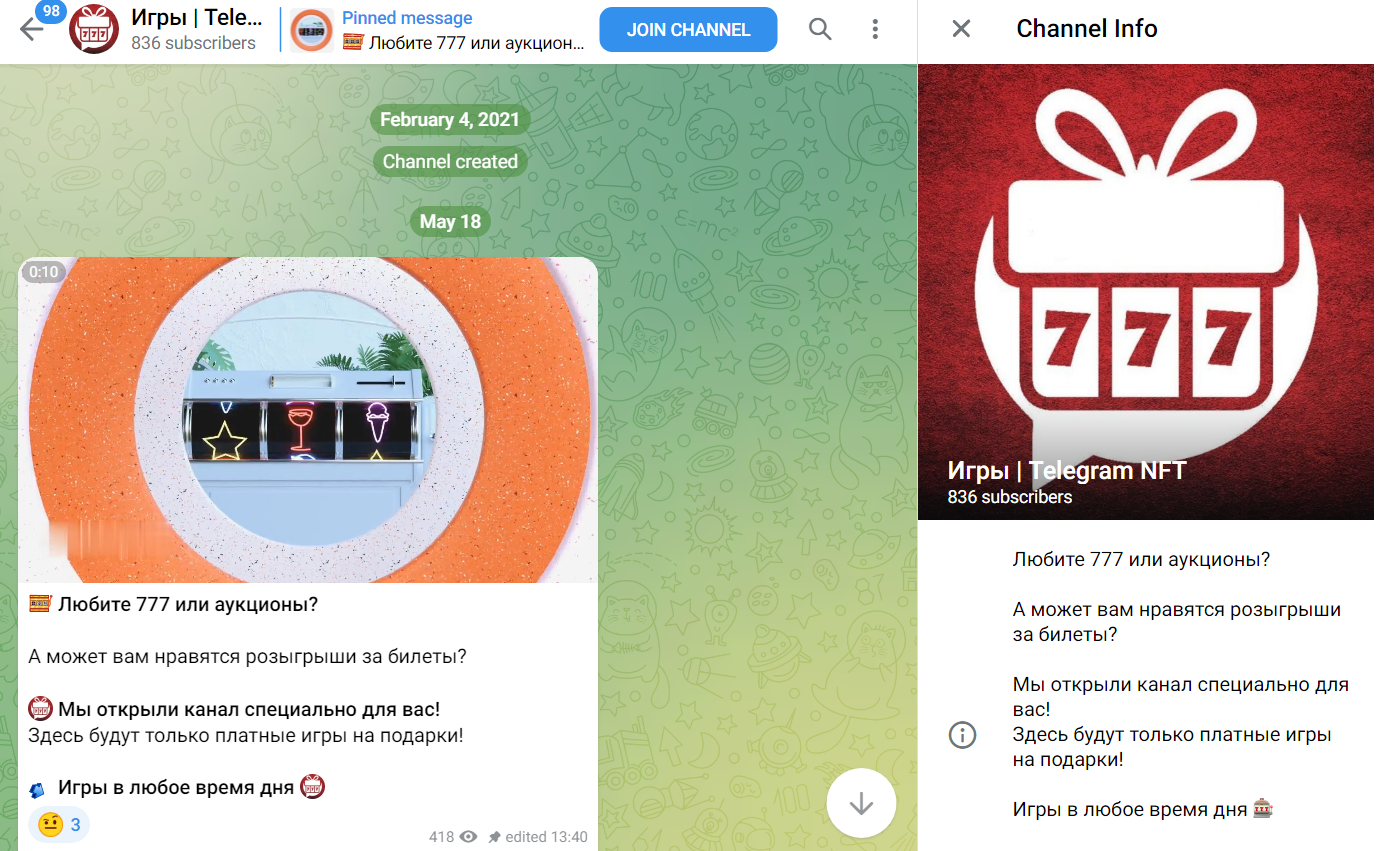
Task: Click slot machine emoji ending the info description
Action: [1263, 809]
